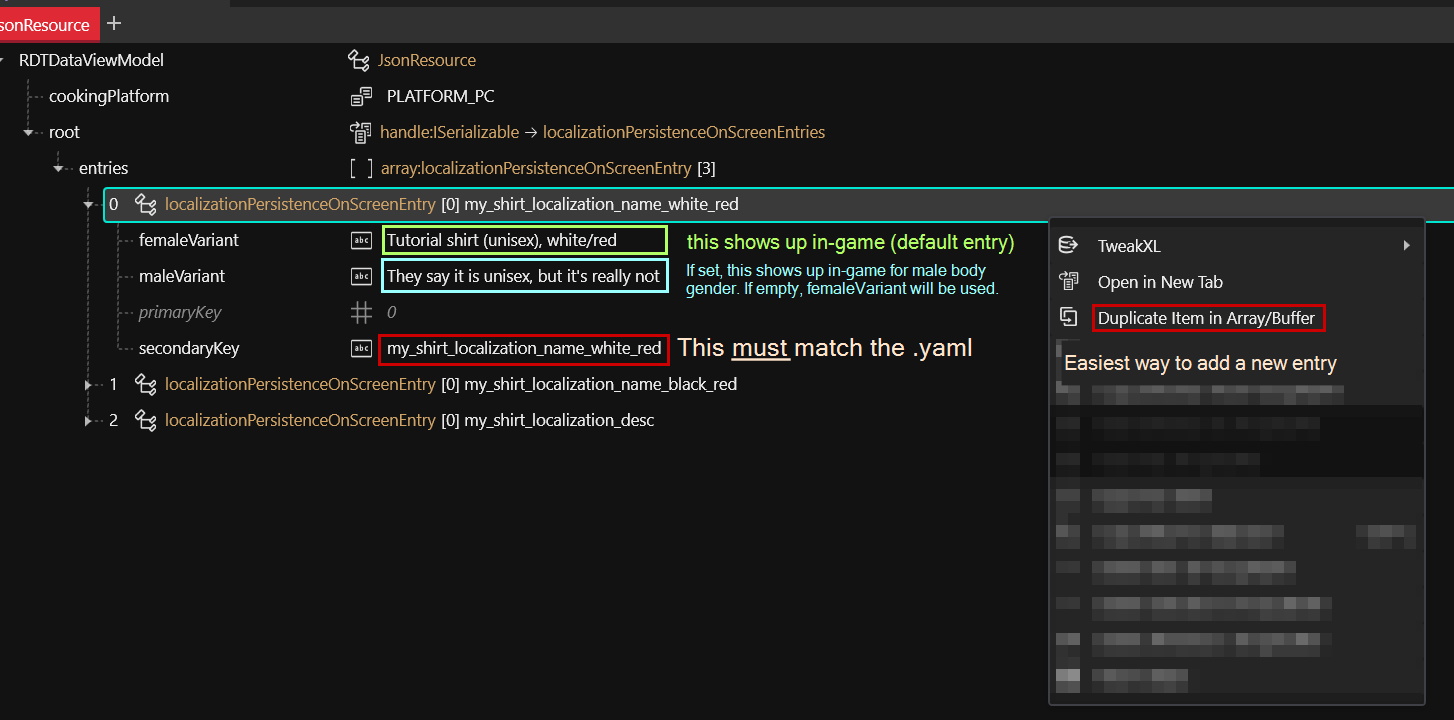
Task: Click the array brackets icon for entries
Action: 360,169
